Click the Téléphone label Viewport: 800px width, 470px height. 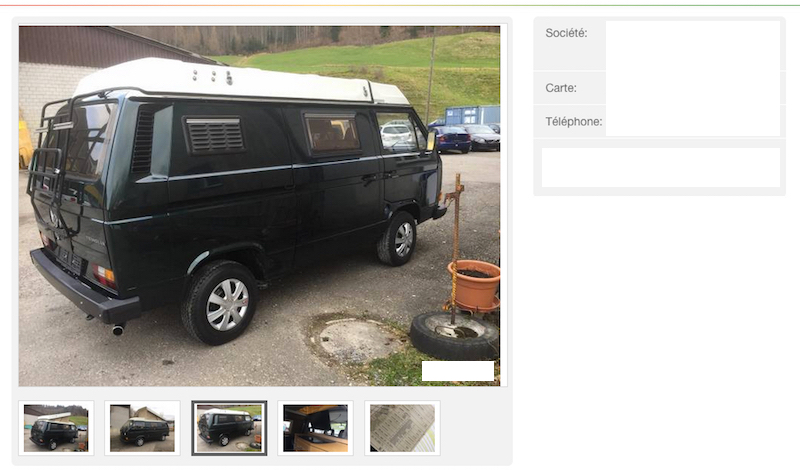573,121
